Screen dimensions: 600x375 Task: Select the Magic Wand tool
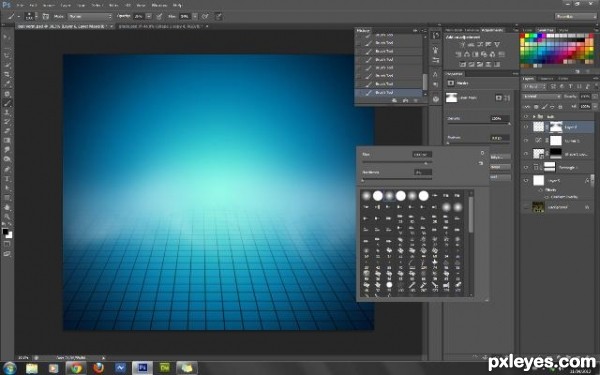click(x=7, y=65)
